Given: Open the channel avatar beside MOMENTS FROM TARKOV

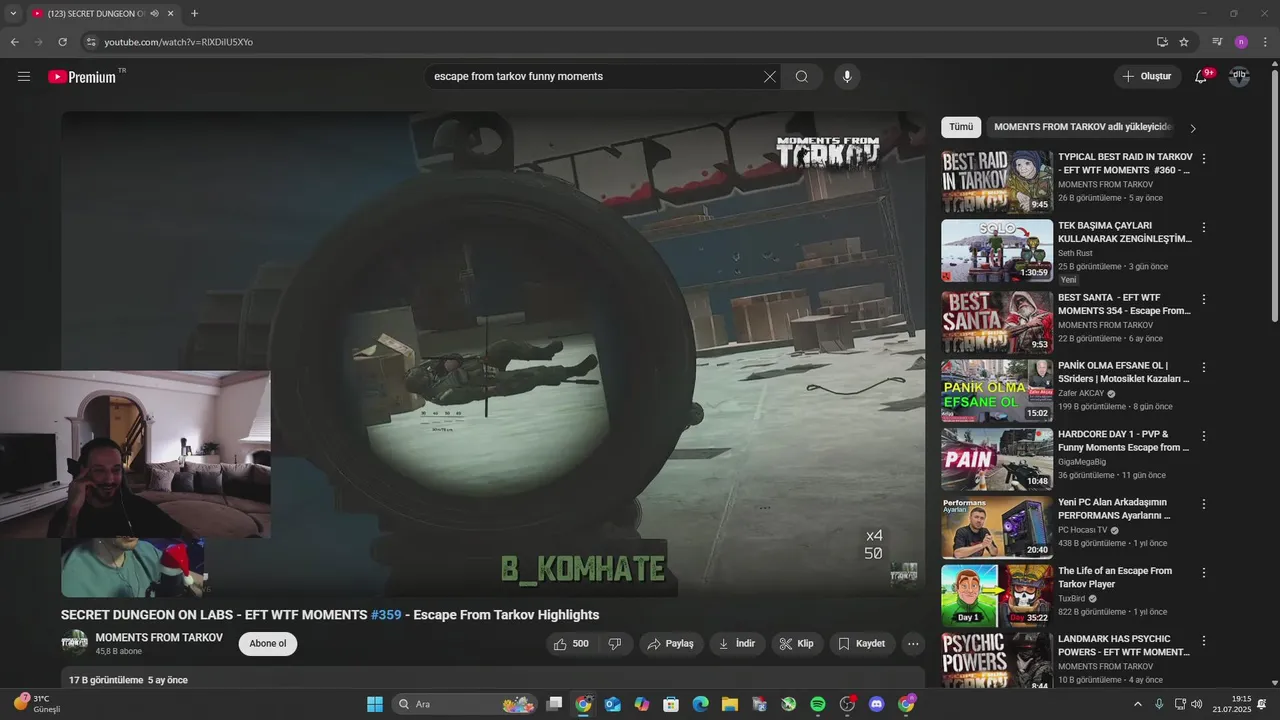Looking at the screenshot, I should [74, 643].
